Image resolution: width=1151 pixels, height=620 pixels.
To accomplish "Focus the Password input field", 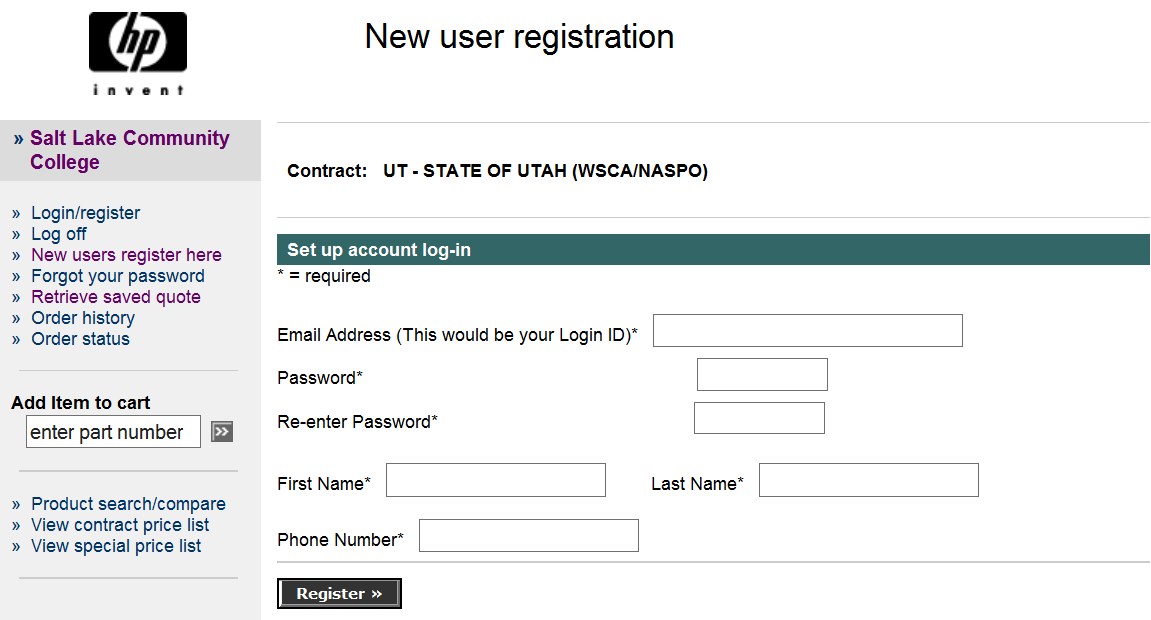I will [762, 375].
